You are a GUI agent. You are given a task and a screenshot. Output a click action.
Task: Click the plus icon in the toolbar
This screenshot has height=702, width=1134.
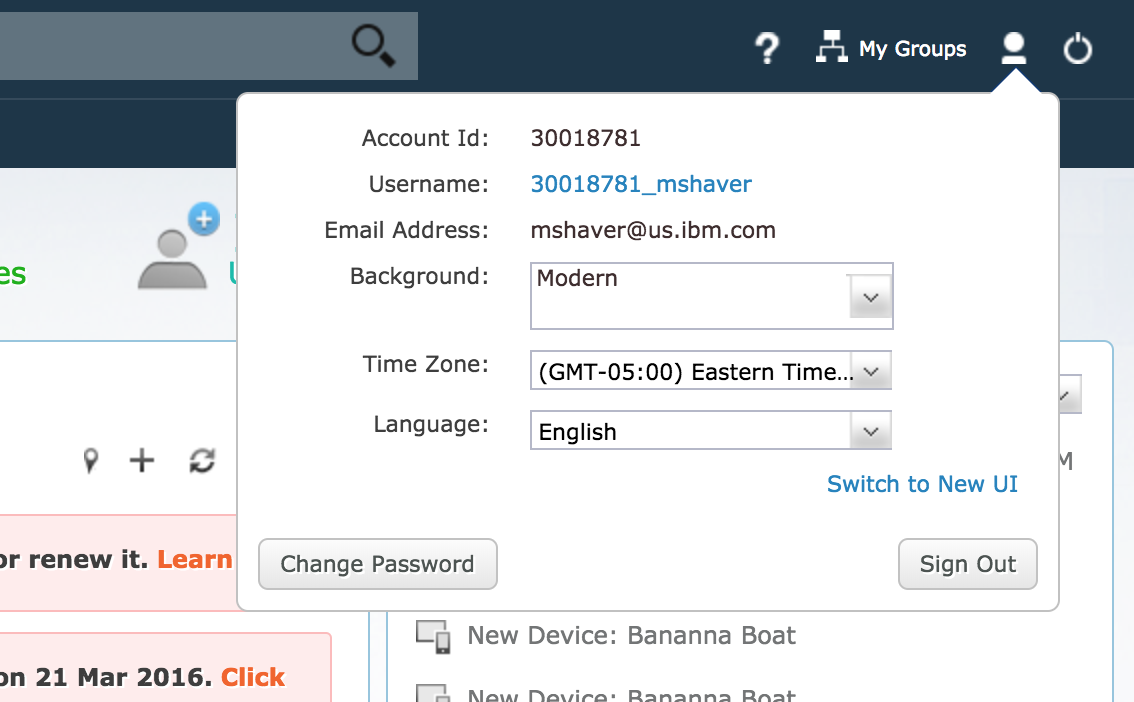click(x=141, y=461)
